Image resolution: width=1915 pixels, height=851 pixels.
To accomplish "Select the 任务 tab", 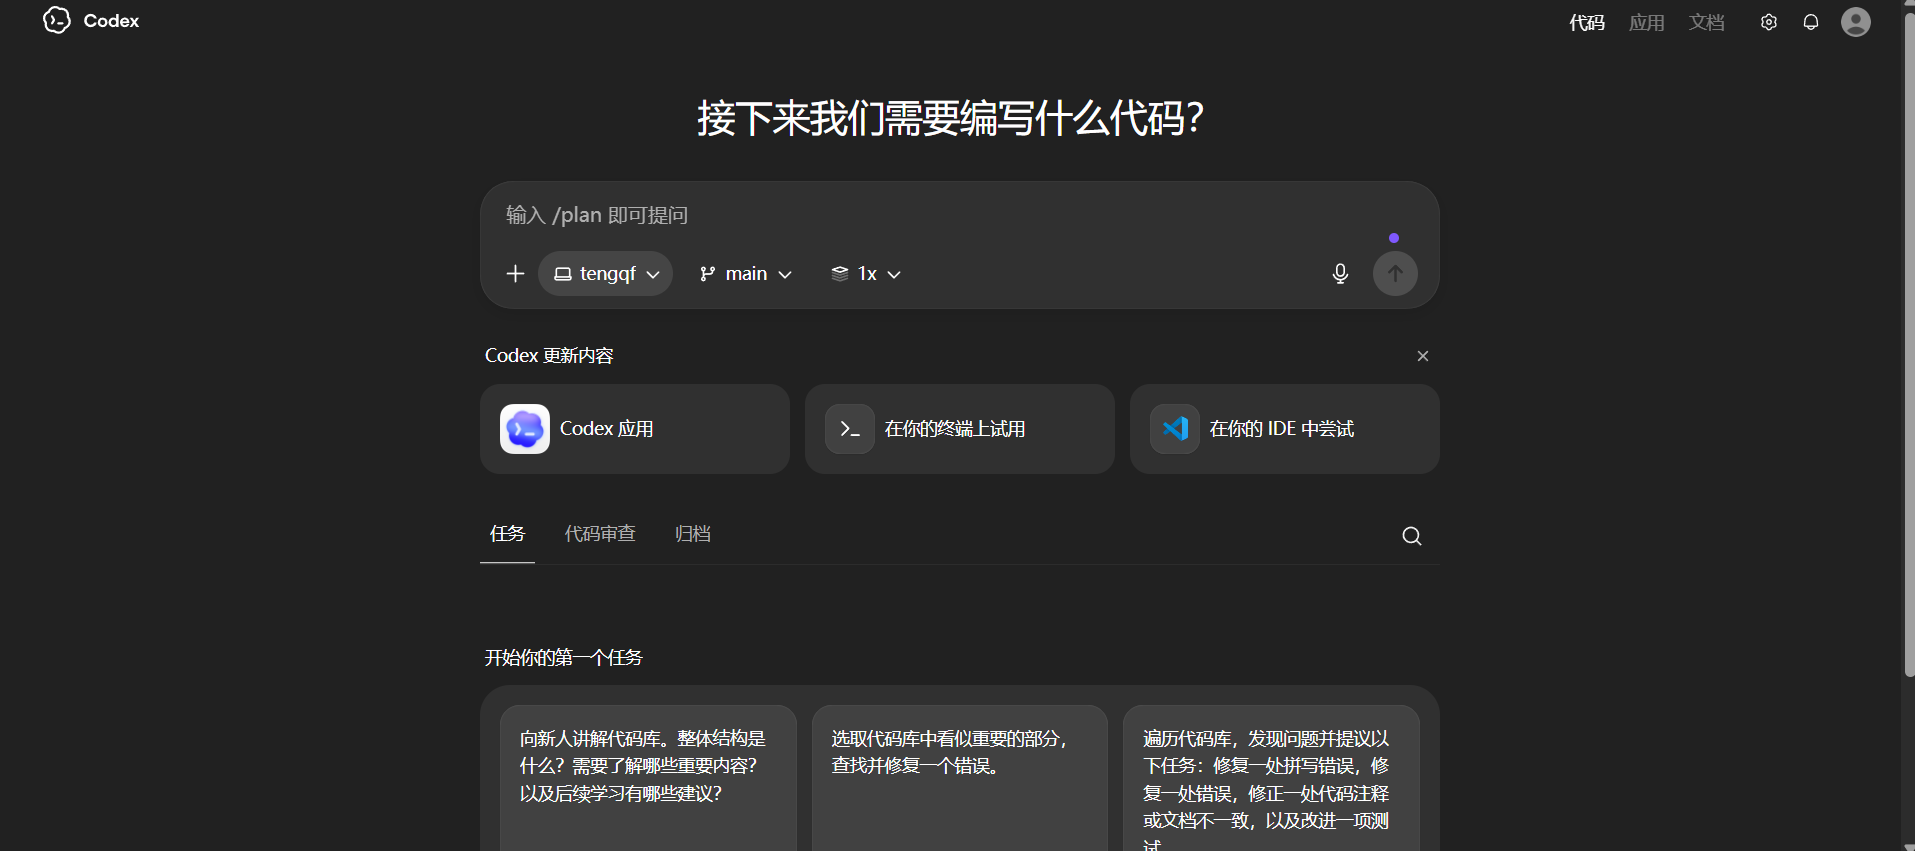I will 507,534.
